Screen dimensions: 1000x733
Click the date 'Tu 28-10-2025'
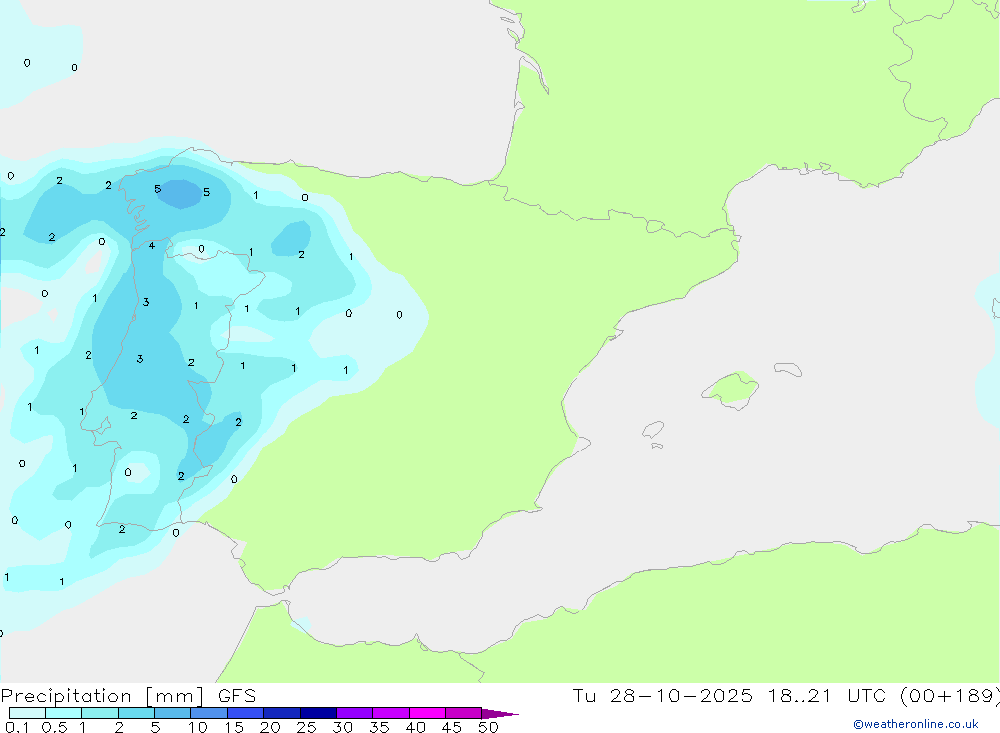[662, 696]
